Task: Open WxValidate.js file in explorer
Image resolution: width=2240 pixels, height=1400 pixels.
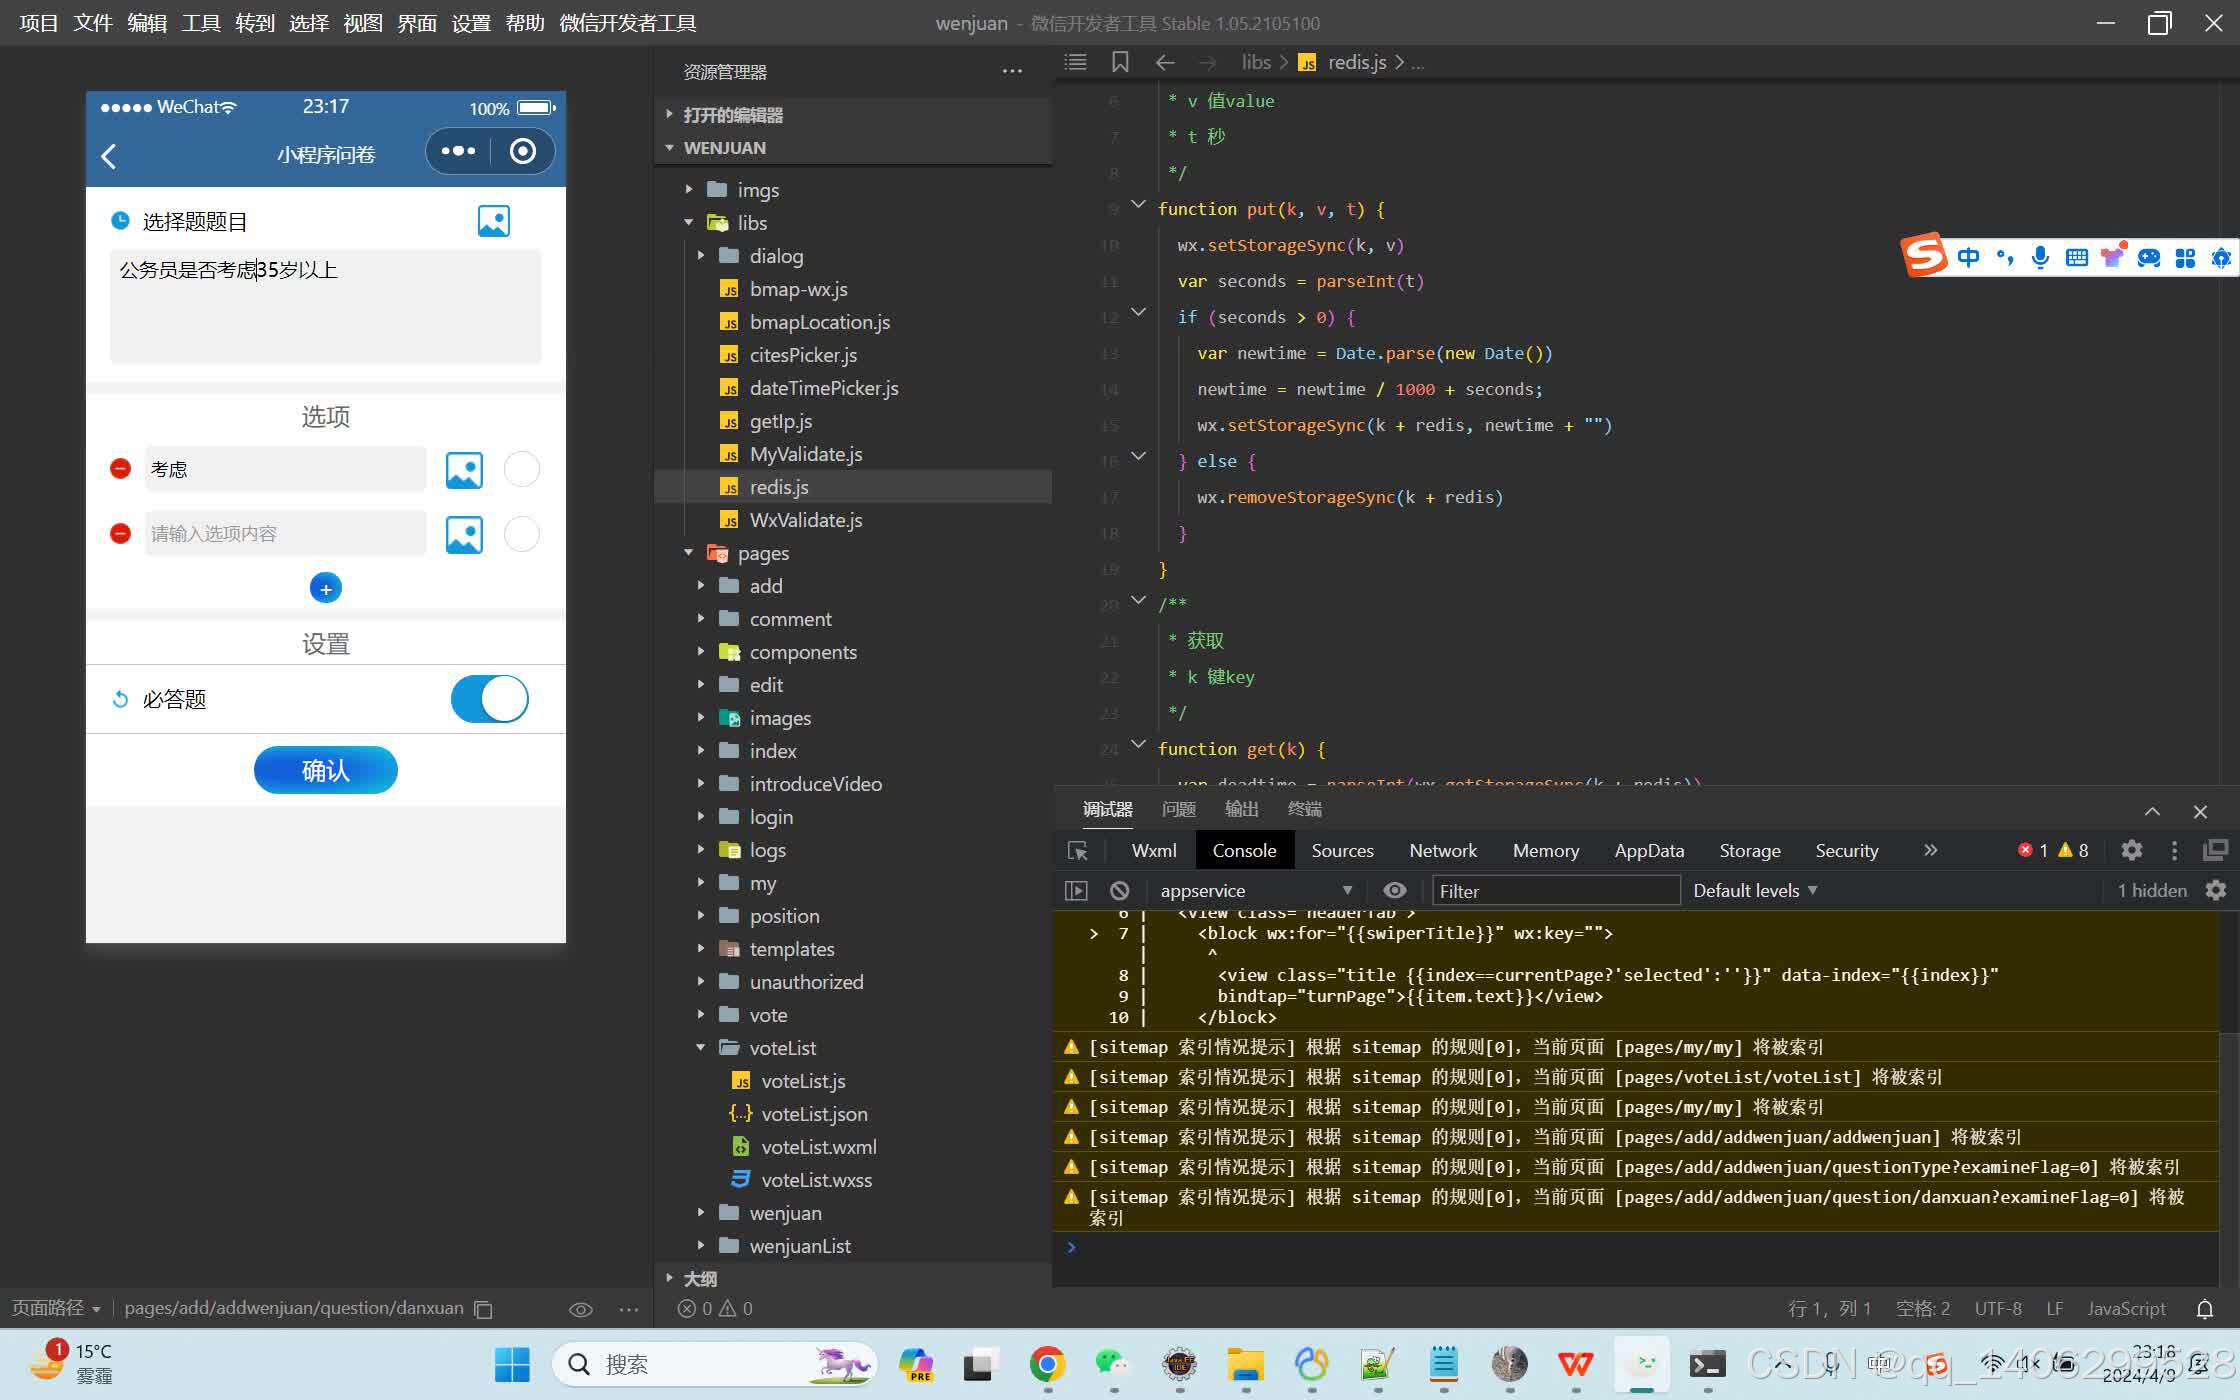Action: (805, 520)
